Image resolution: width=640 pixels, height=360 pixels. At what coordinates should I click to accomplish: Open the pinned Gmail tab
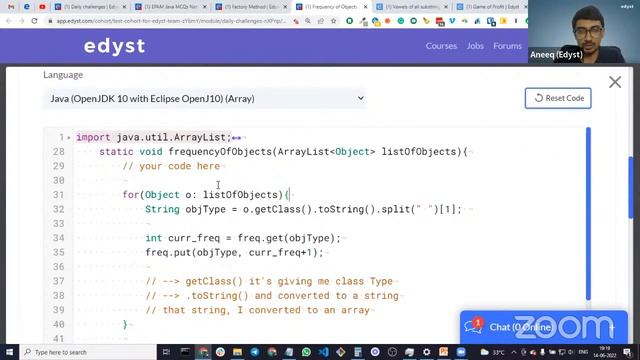pyautogui.click(x=11, y=7)
